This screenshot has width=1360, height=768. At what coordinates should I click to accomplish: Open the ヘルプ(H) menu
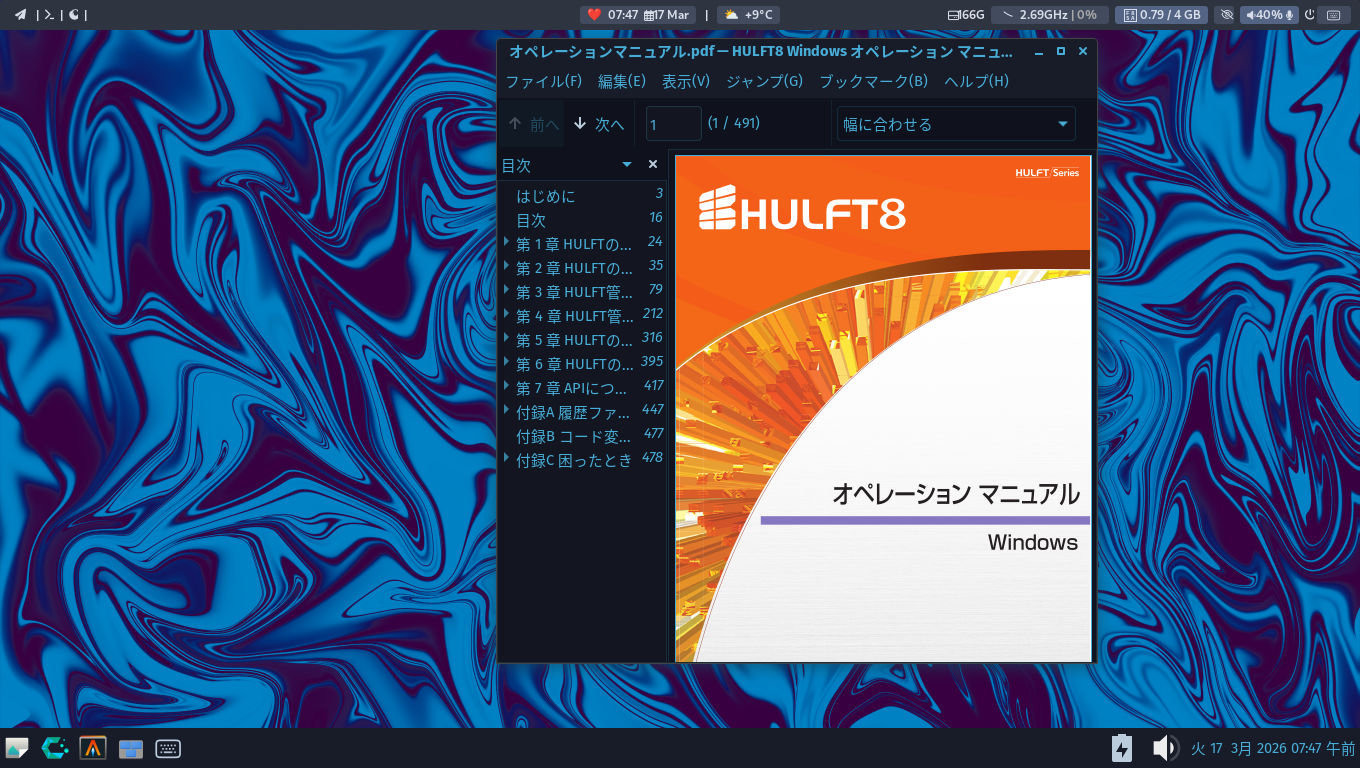[x=977, y=81]
